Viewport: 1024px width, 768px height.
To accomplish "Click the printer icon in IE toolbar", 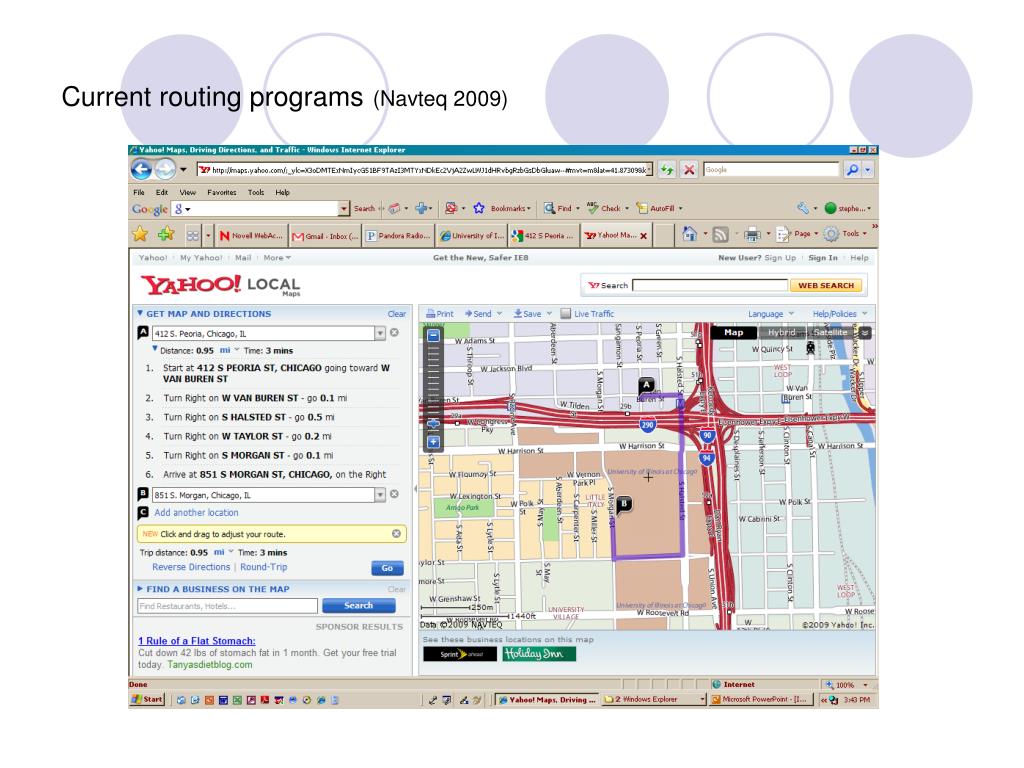I will 752,234.
